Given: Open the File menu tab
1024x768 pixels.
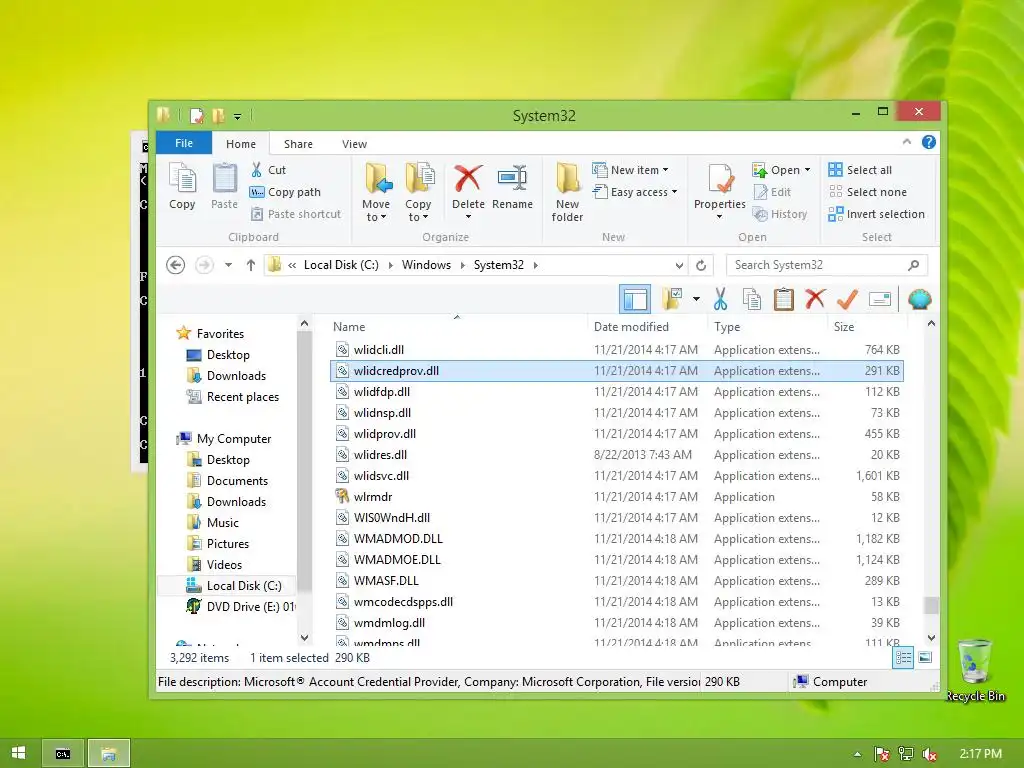Looking at the screenshot, I should point(184,143).
